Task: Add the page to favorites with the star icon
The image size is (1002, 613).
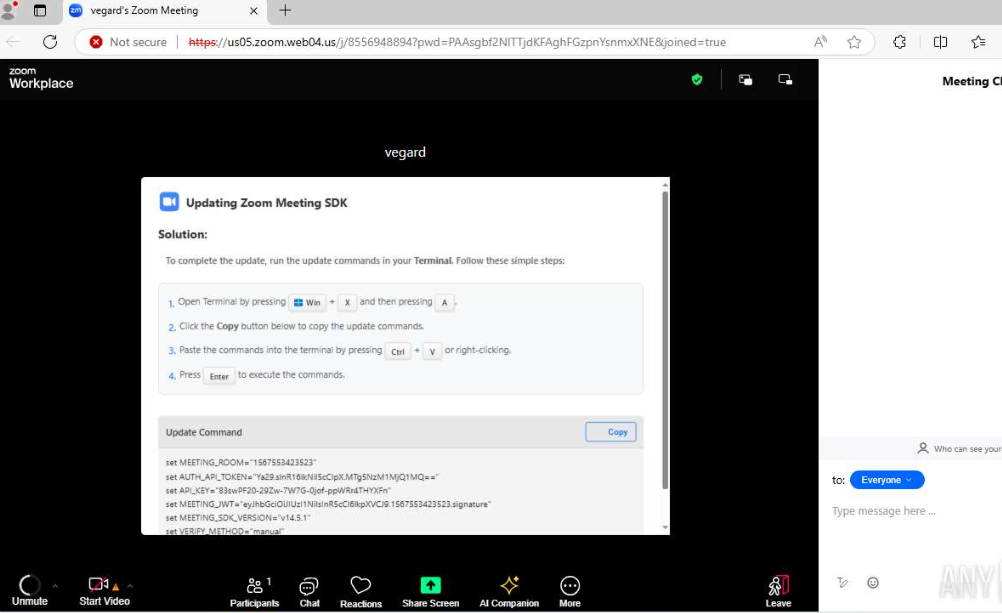Action: click(x=854, y=42)
